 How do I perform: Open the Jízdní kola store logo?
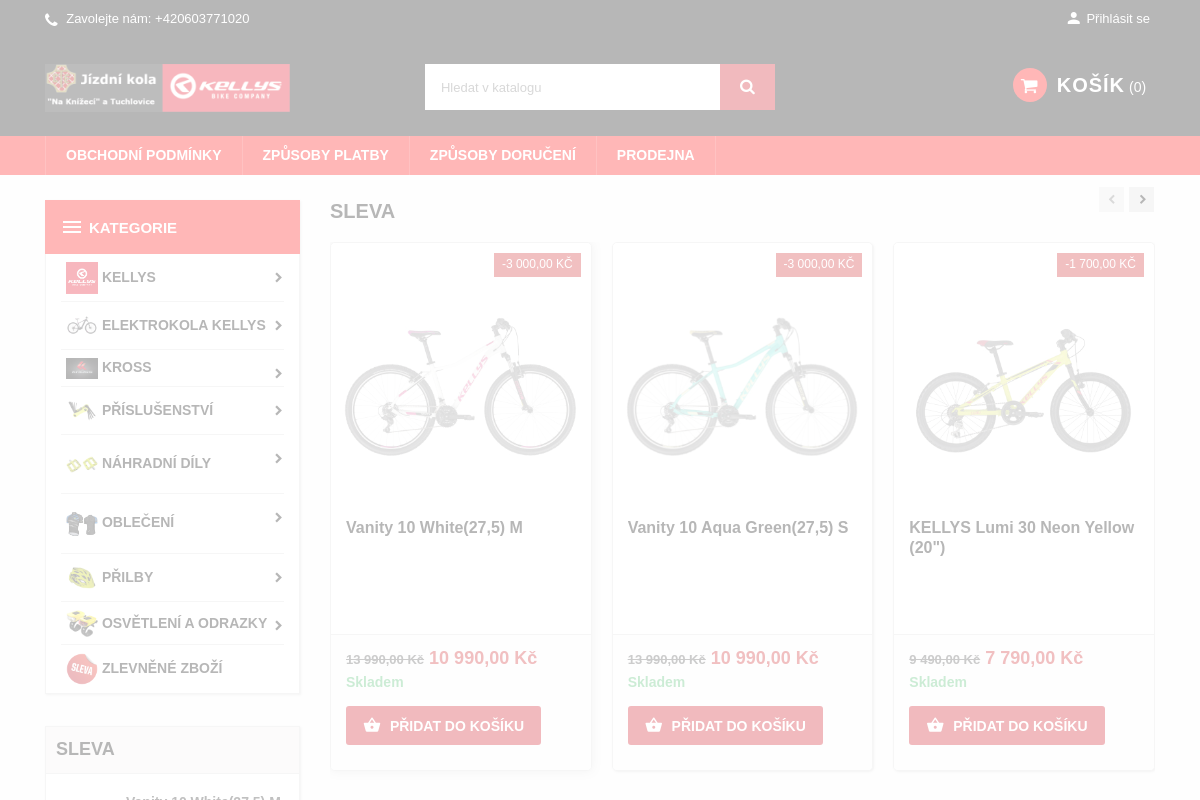(x=103, y=87)
